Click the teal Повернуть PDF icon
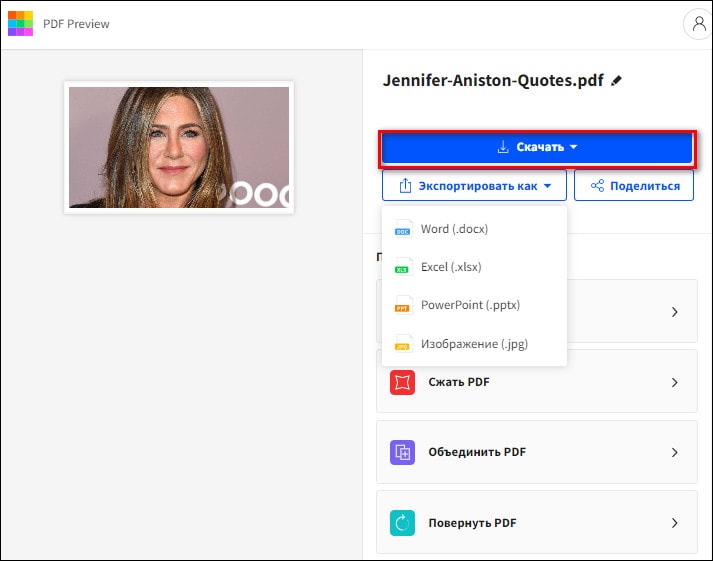Viewport: 713px width, 561px height. pyautogui.click(x=402, y=522)
